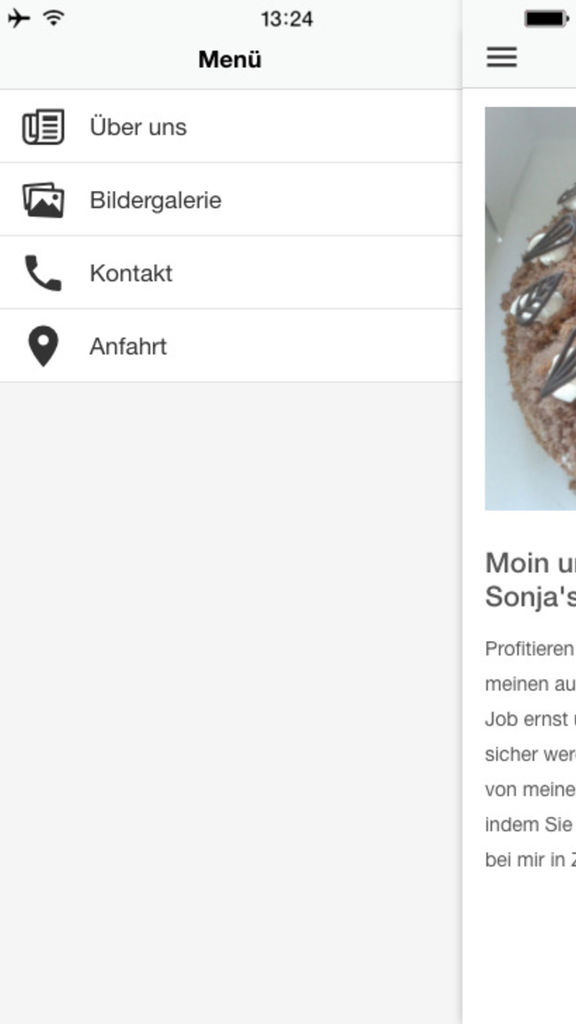
Task: Click the newspaper icon beside Über uns
Action: click(43, 127)
